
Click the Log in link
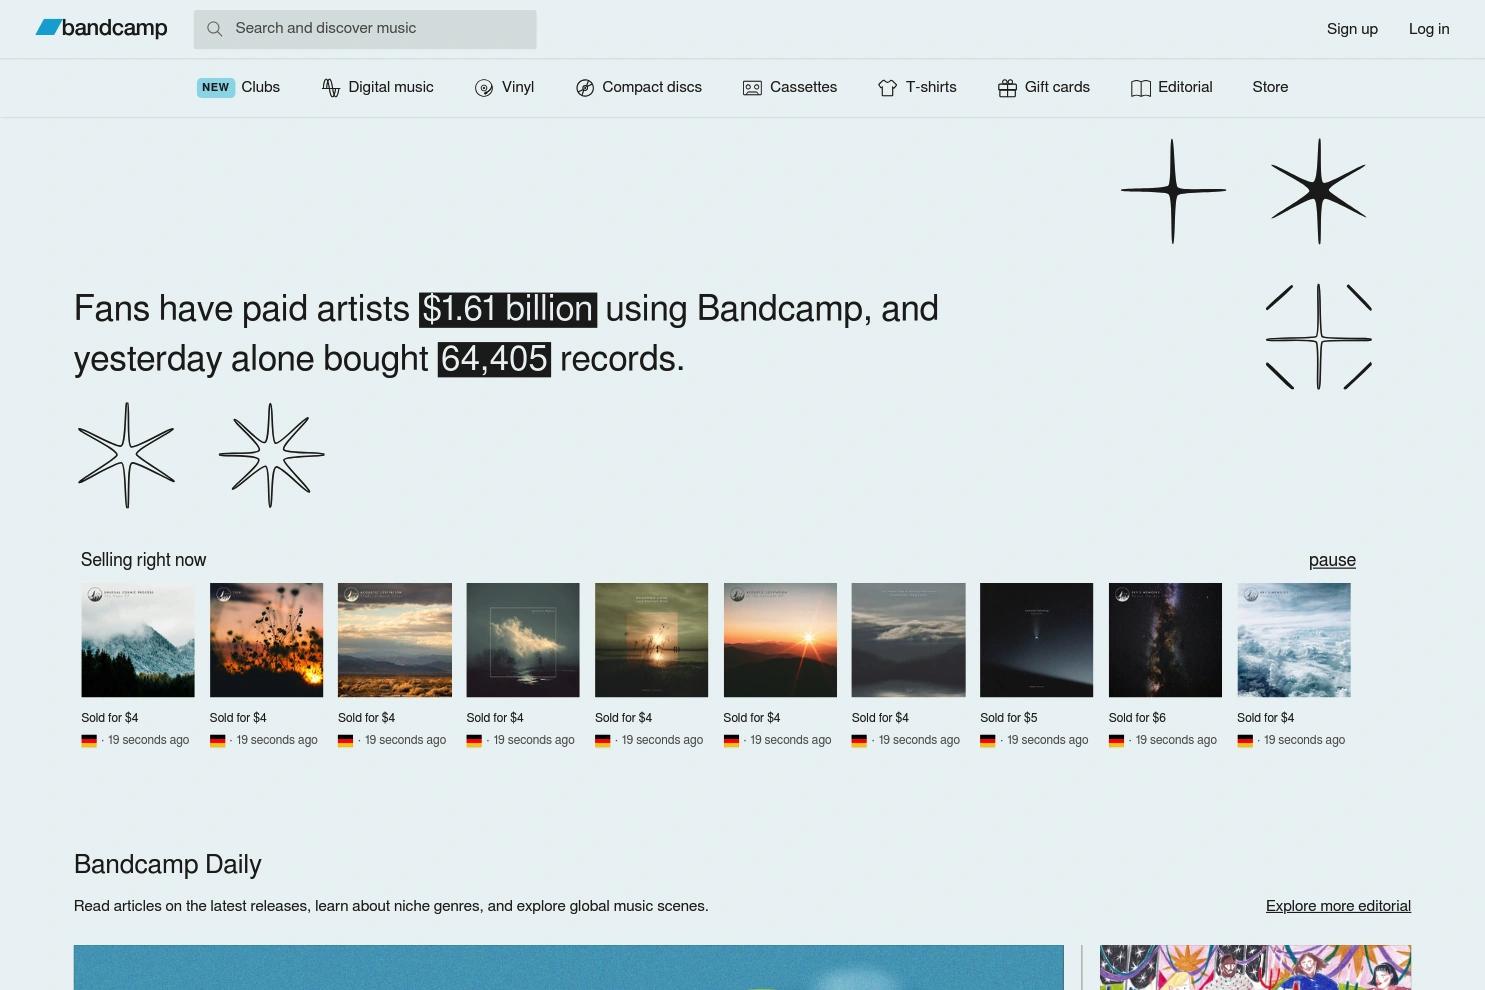pyautogui.click(x=1429, y=29)
